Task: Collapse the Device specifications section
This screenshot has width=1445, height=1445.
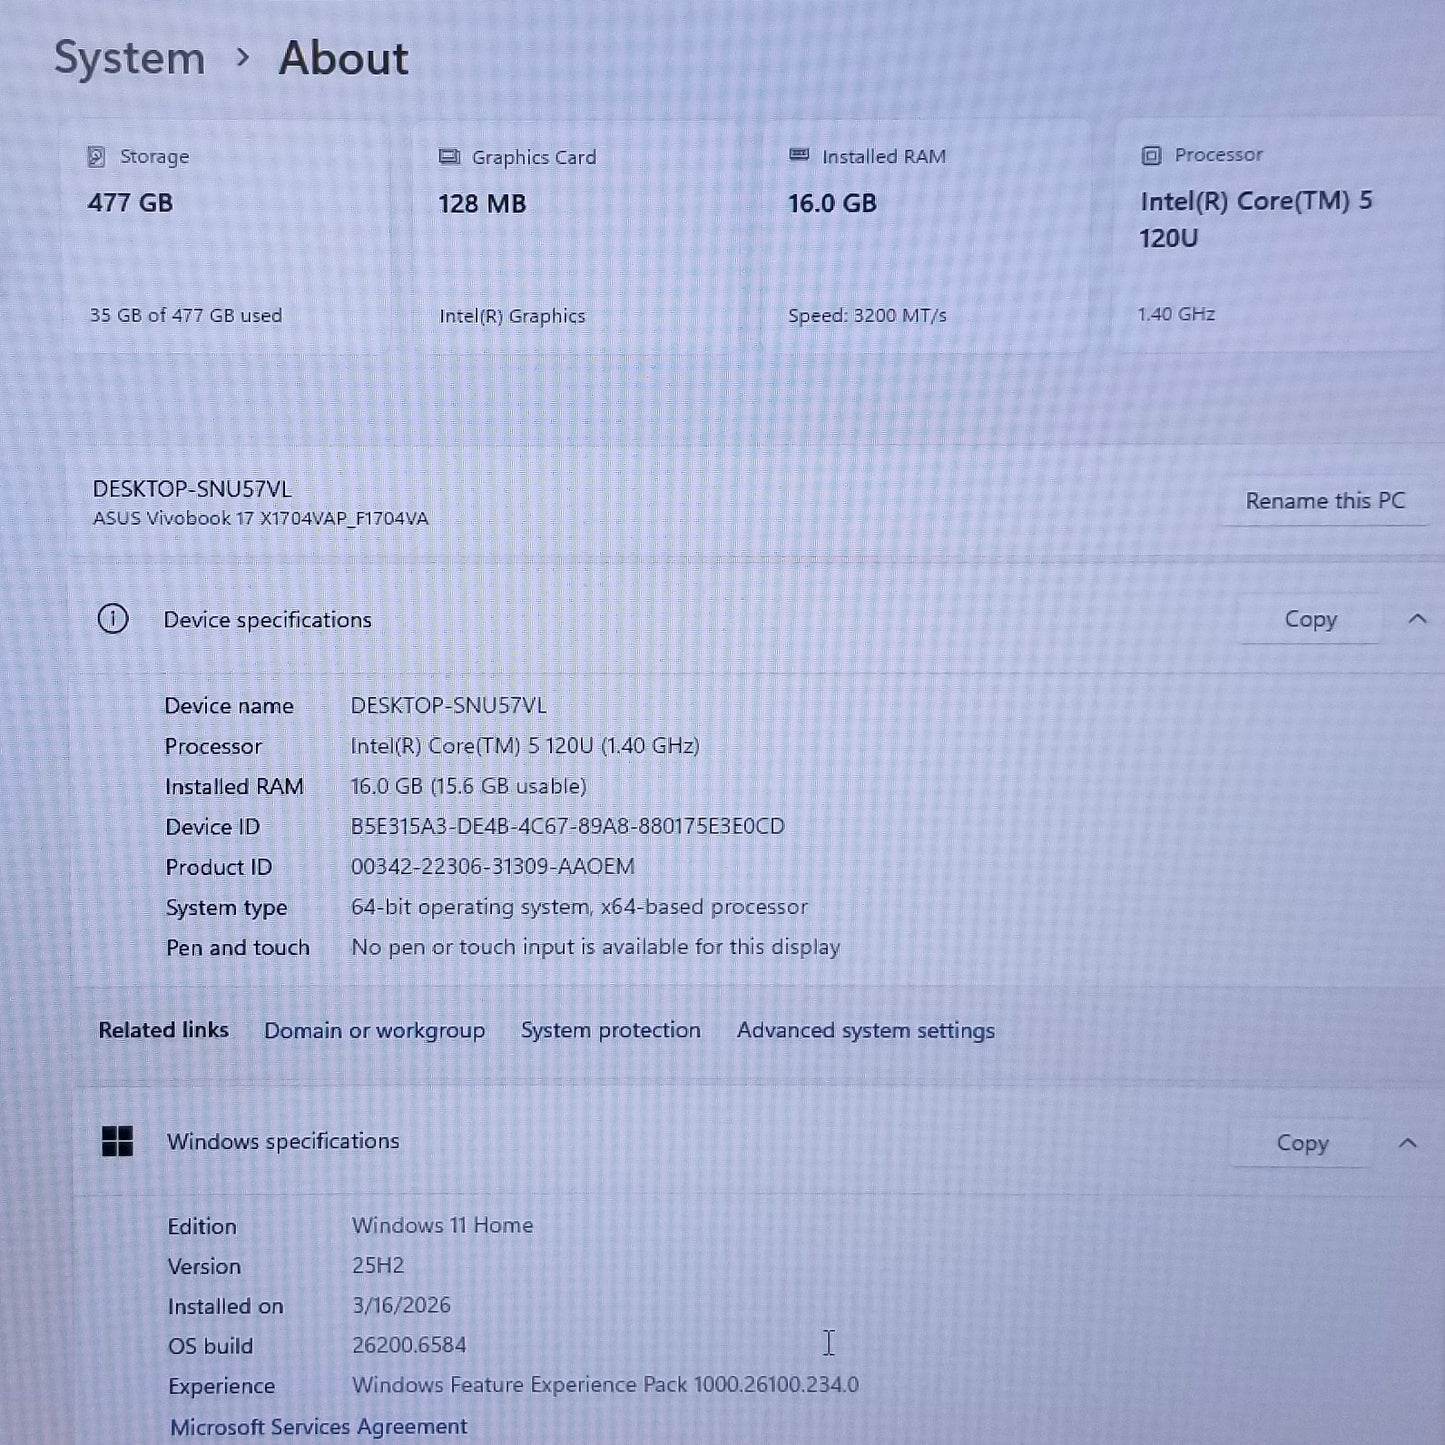Action: (1418, 619)
